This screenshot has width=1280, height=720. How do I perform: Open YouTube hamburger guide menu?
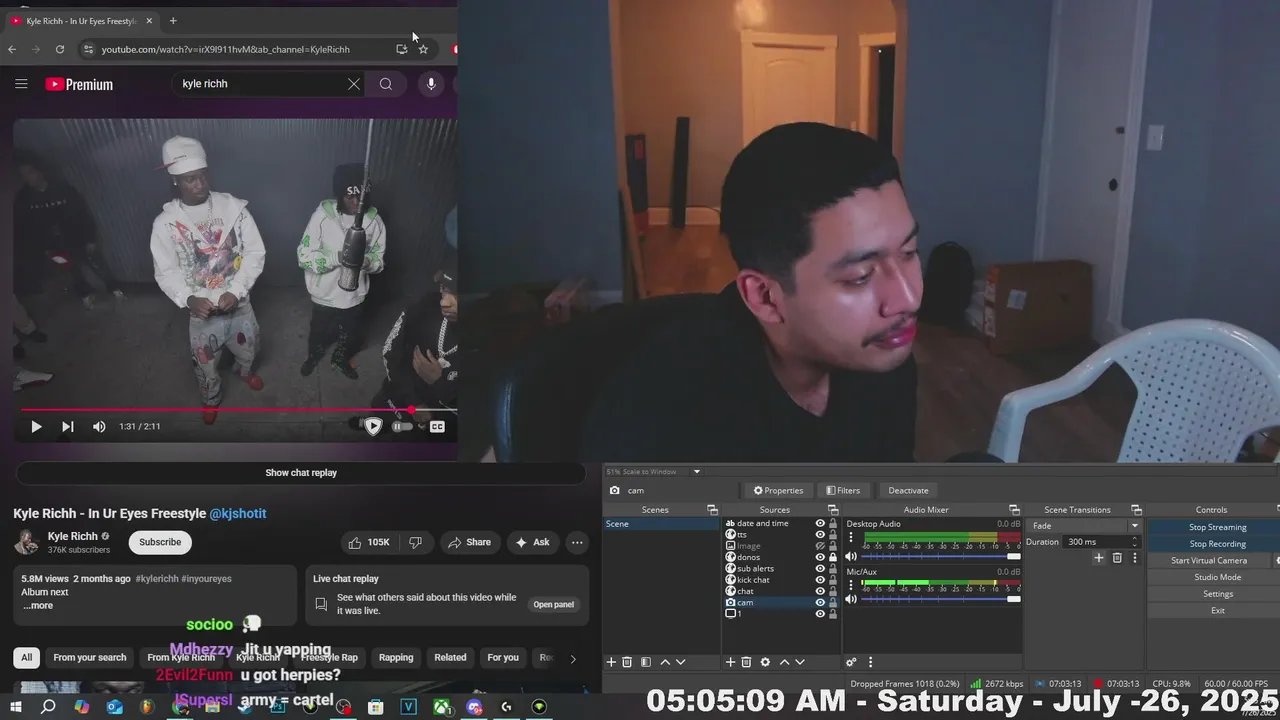[21, 84]
